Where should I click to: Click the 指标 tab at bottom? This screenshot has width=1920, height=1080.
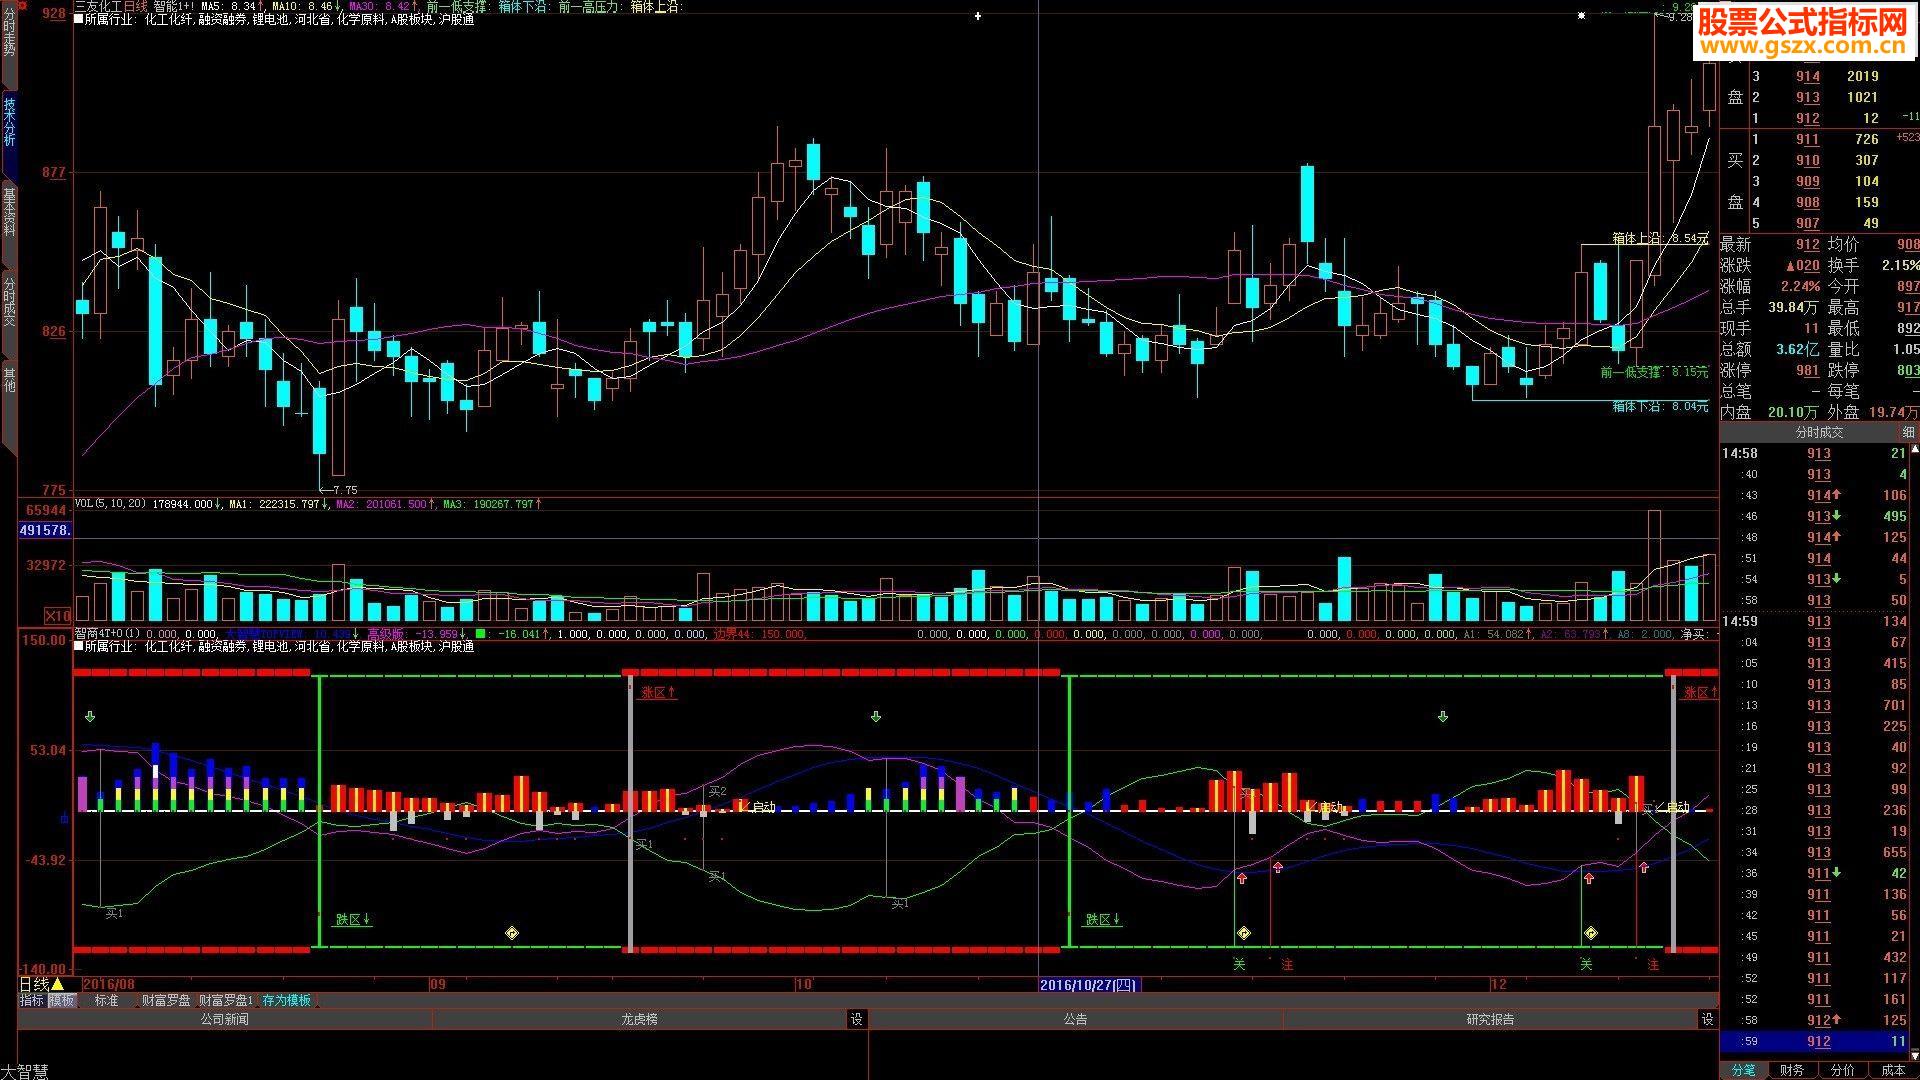coord(32,1000)
